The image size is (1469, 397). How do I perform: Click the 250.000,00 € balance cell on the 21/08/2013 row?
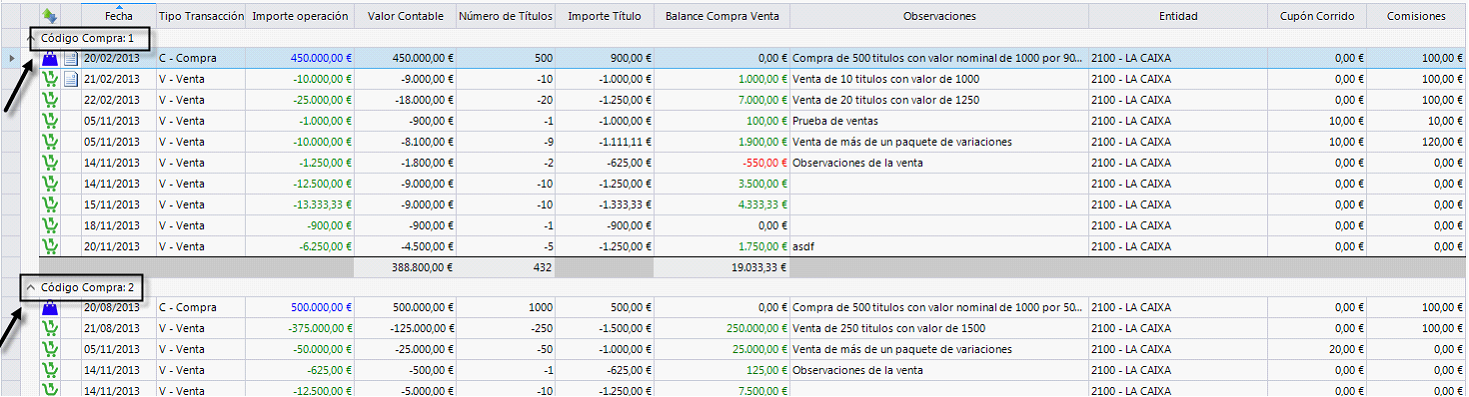tap(722, 329)
